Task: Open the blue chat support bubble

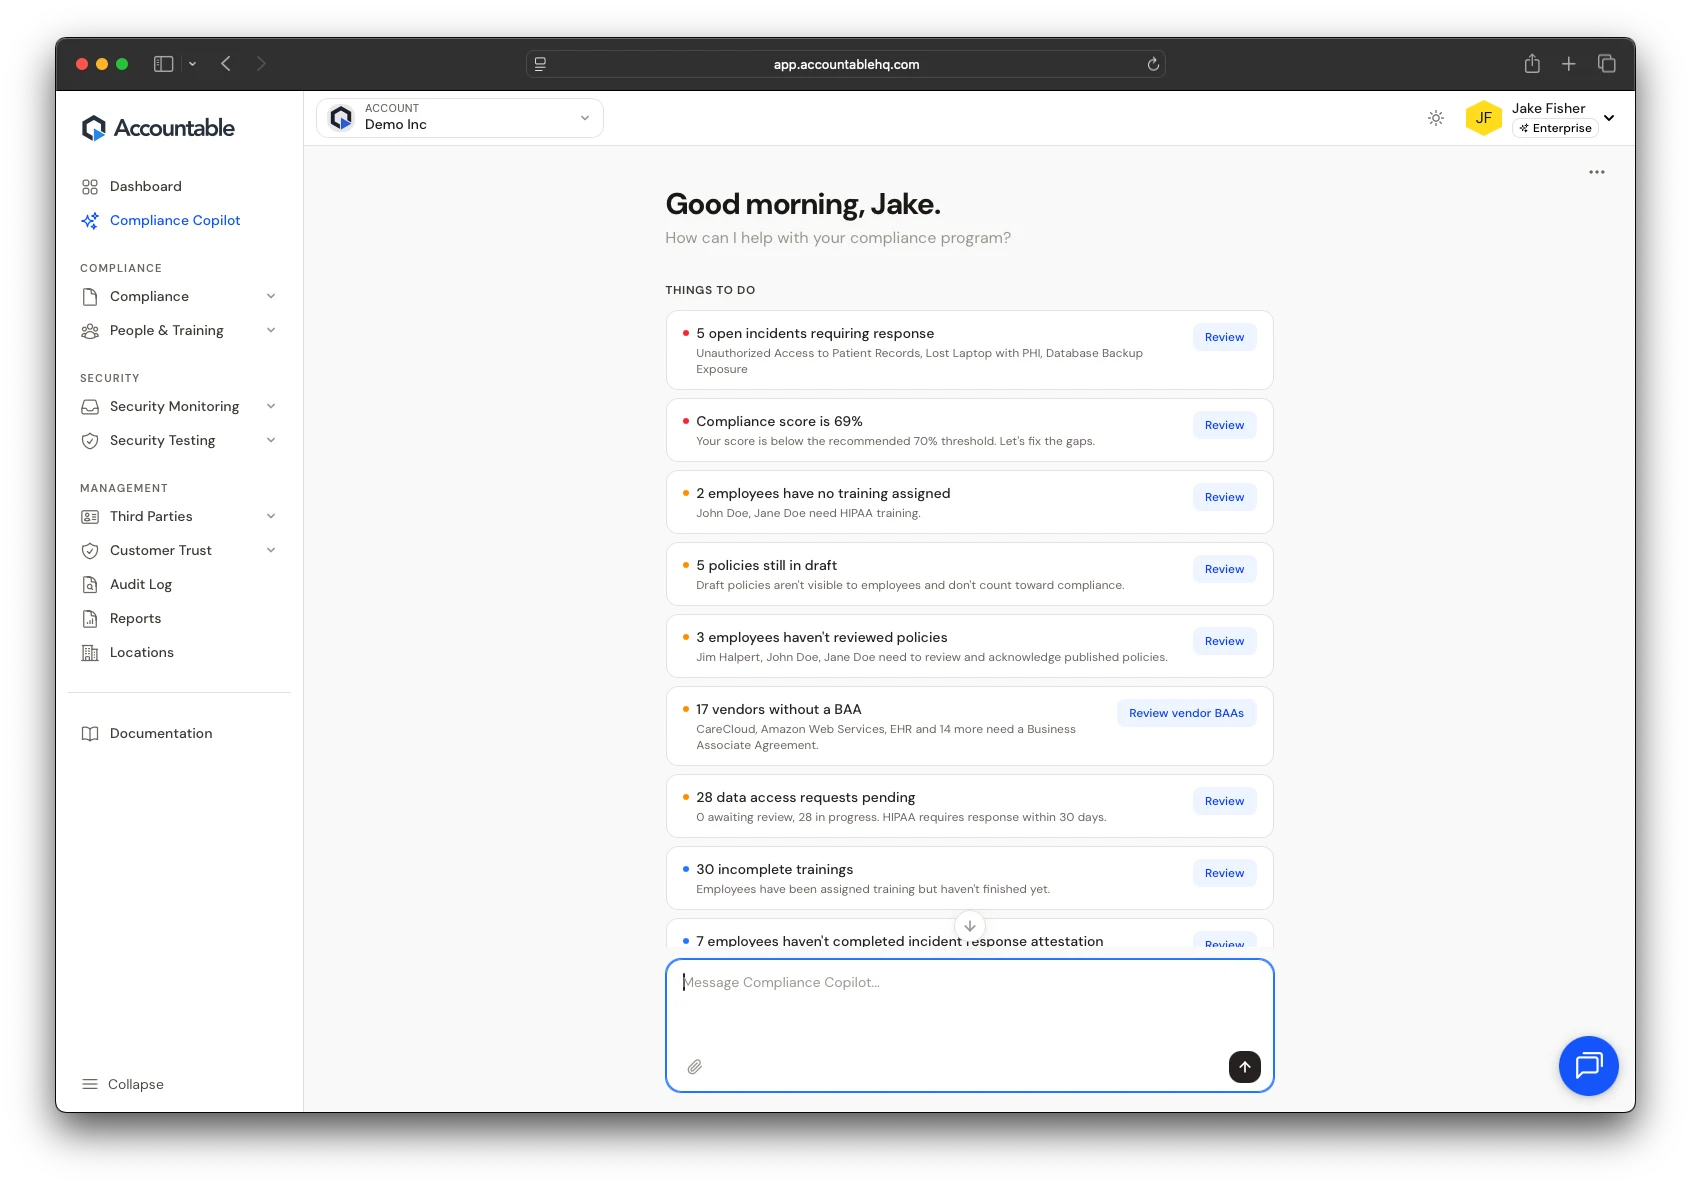Action: 1588,1065
